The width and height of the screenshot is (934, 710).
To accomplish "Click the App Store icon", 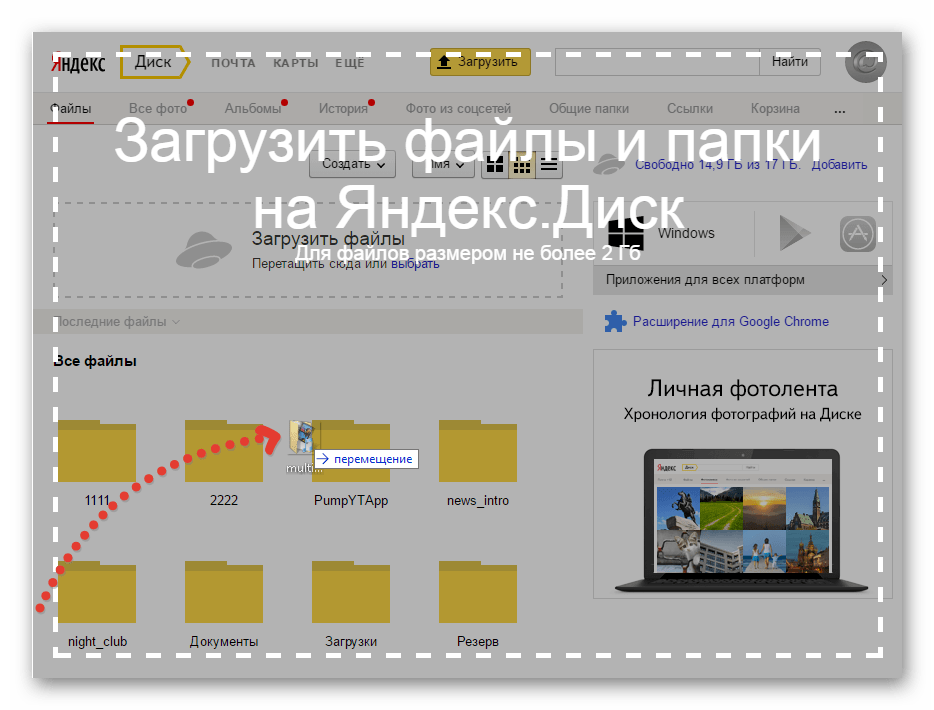I will [857, 233].
